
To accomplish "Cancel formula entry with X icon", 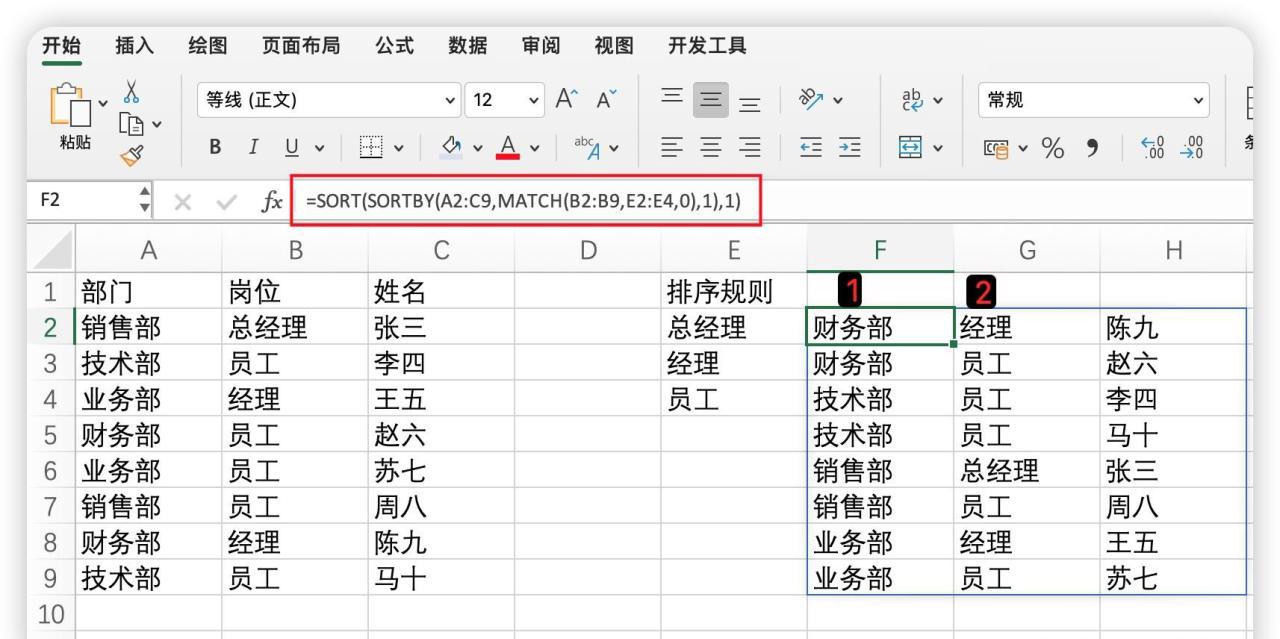I will pos(183,202).
